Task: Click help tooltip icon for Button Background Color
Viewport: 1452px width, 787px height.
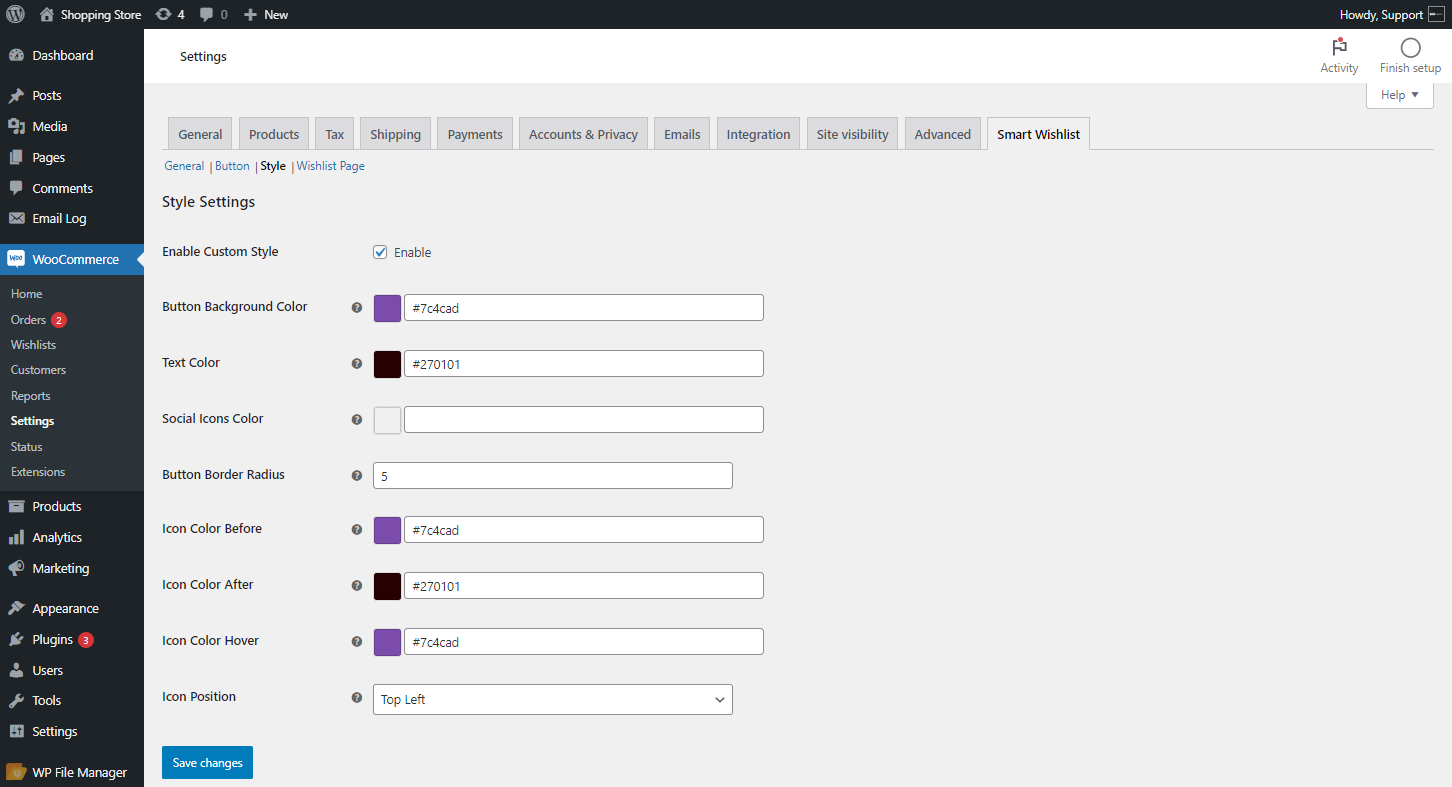Action: pos(357,308)
